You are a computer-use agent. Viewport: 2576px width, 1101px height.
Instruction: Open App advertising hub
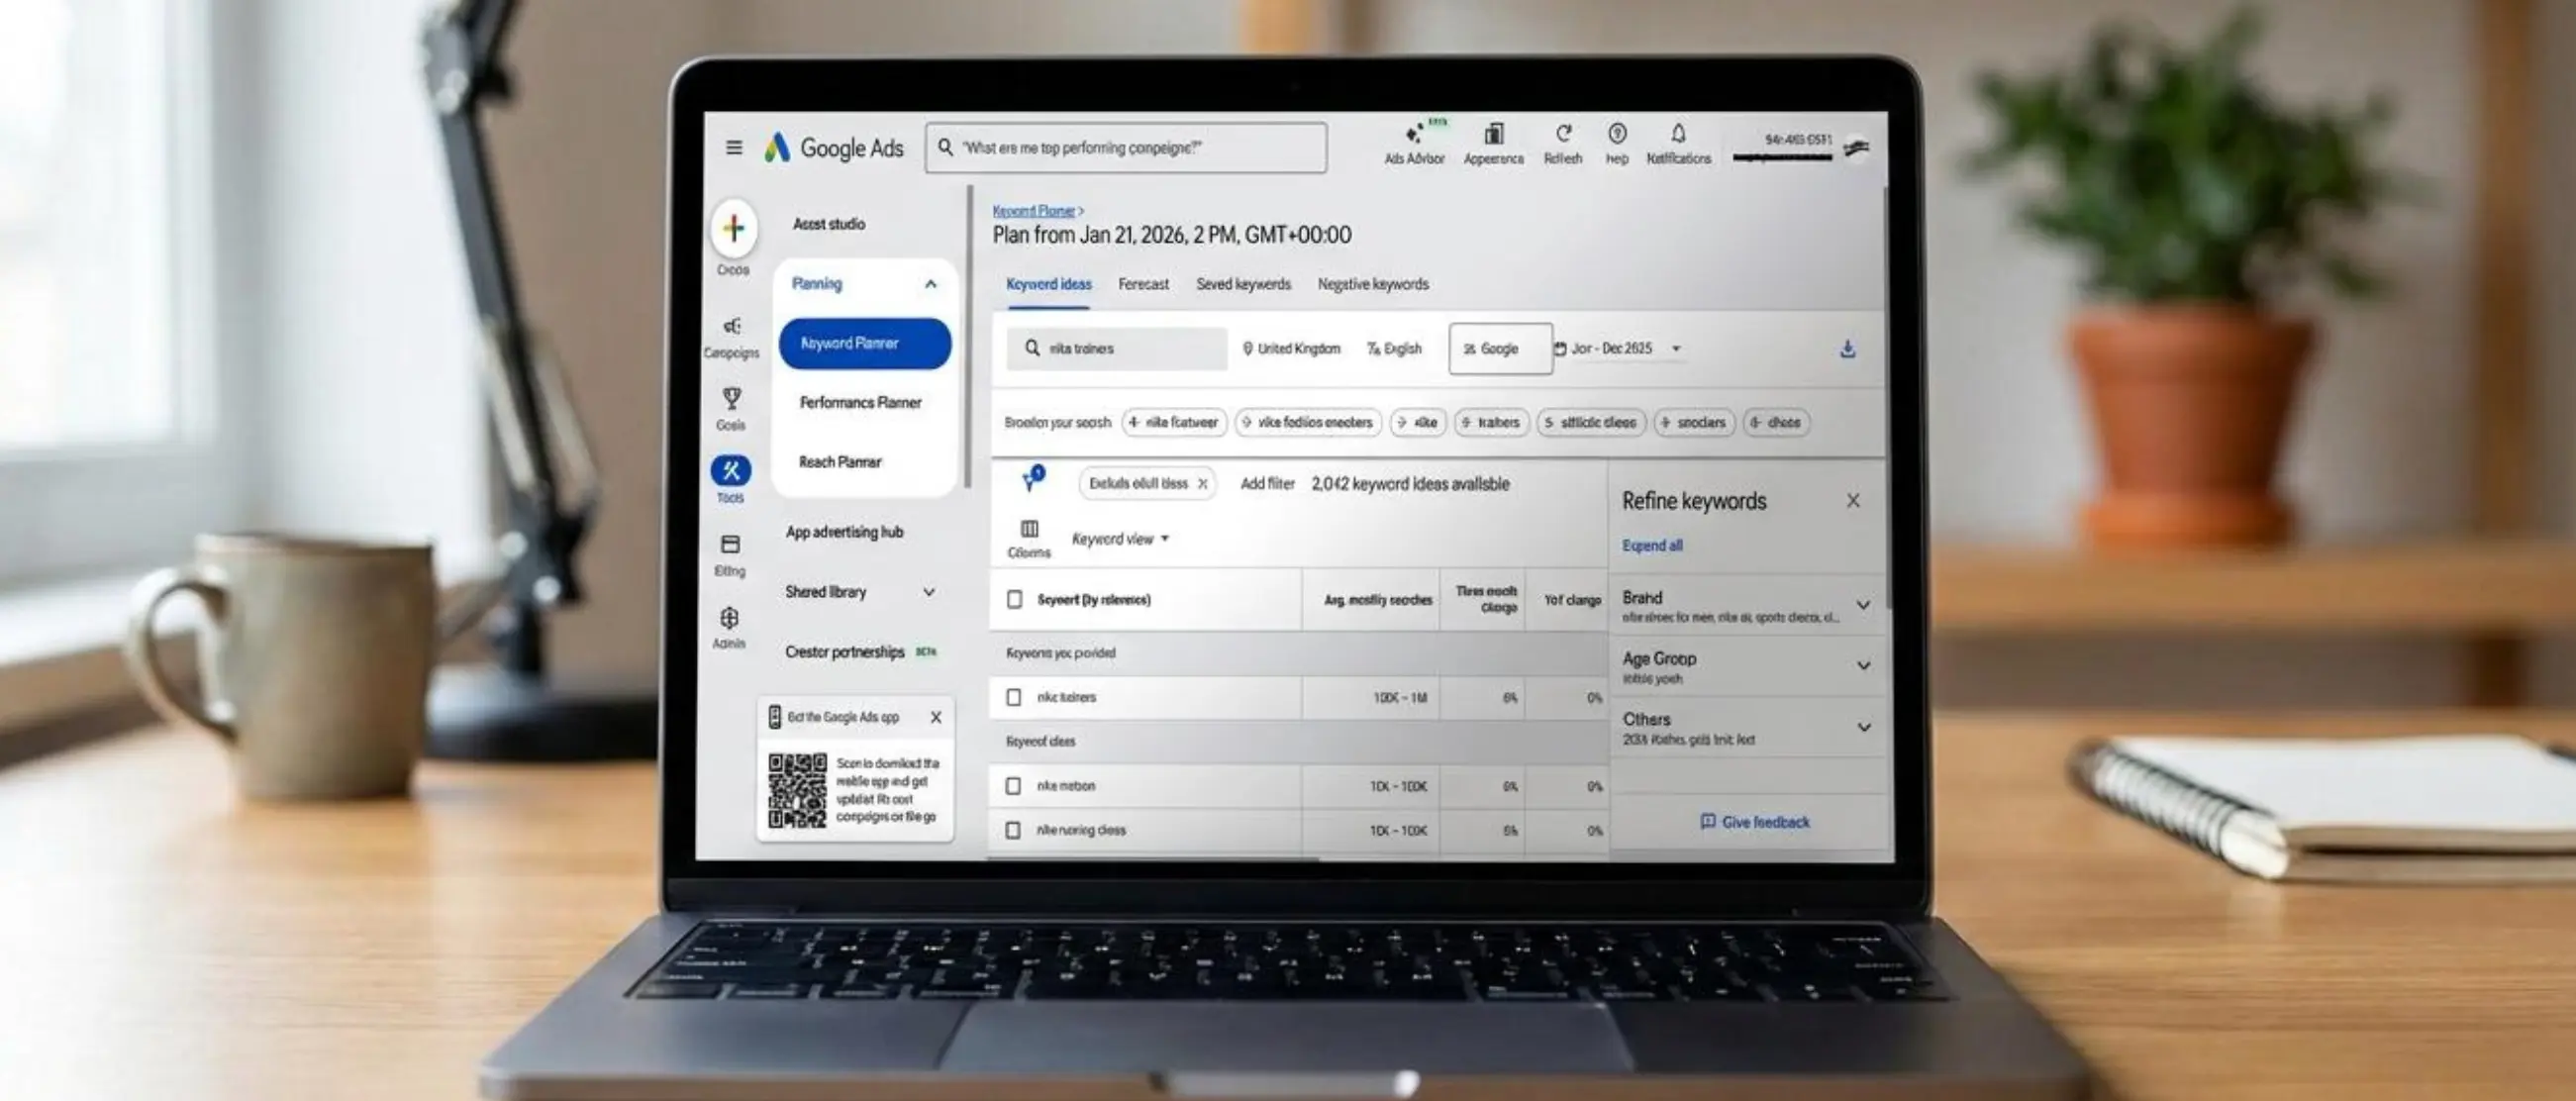[x=844, y=532]
